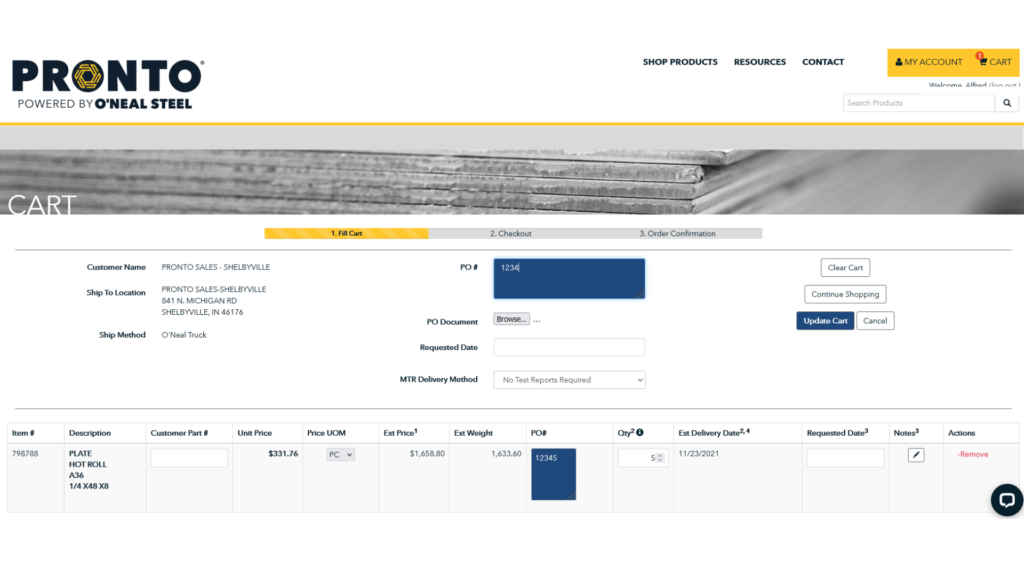Open the Contact page
1024x576 pixels.
point(822,62)
